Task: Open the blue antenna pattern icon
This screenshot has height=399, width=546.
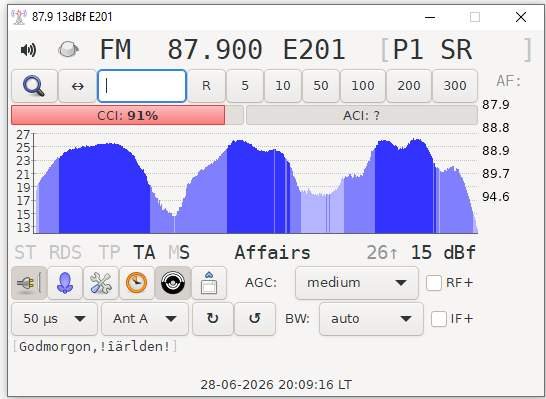Action: tap(65, 283)
